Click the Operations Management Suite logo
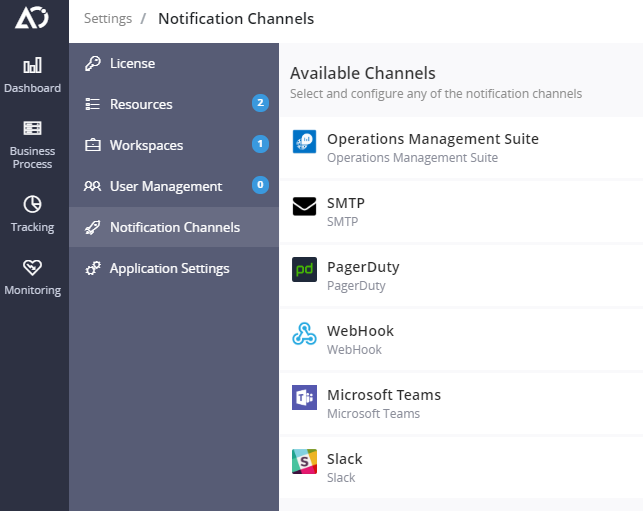 tap(304, 141)
